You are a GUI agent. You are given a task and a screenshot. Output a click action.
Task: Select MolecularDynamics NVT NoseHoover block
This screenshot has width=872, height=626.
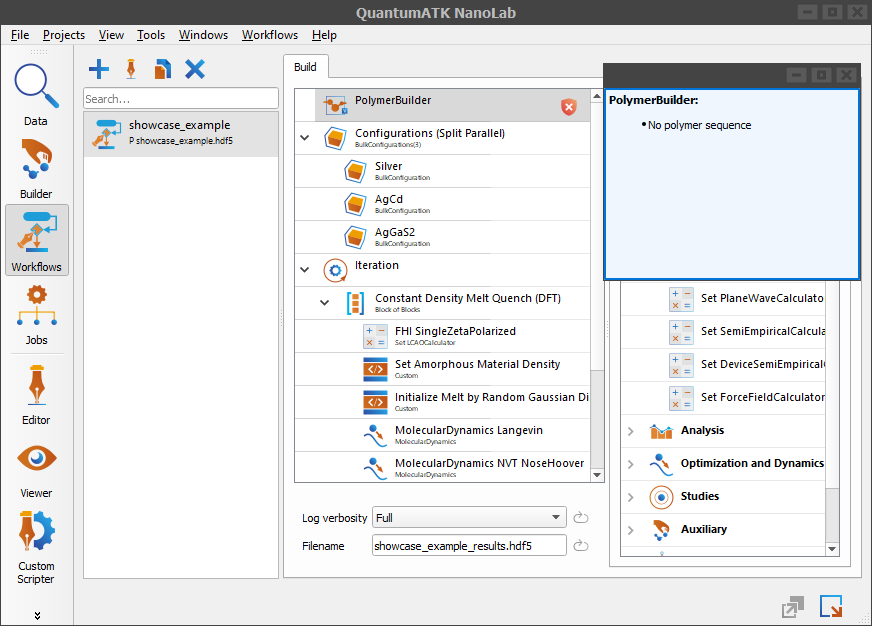[442, 468]
